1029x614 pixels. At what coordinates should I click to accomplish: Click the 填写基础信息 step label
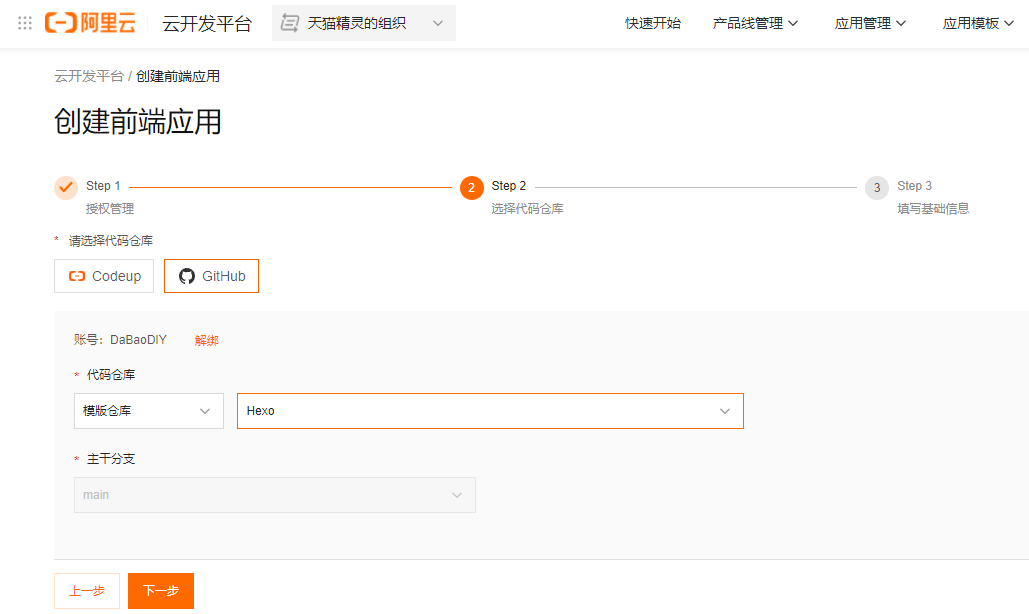tap(933, 209)
